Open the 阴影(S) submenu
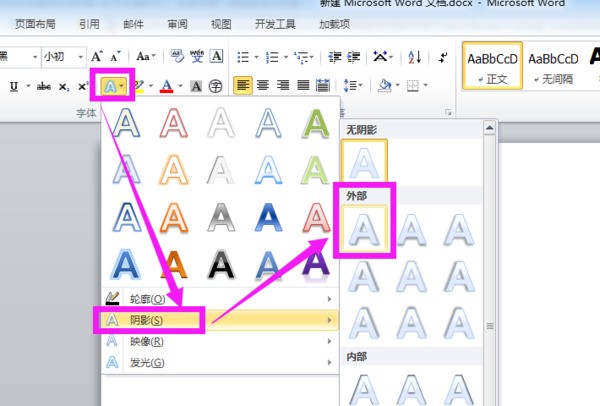The width and height of the screenshot is (600, 406). pyautogui.click(x=220, y=320)
